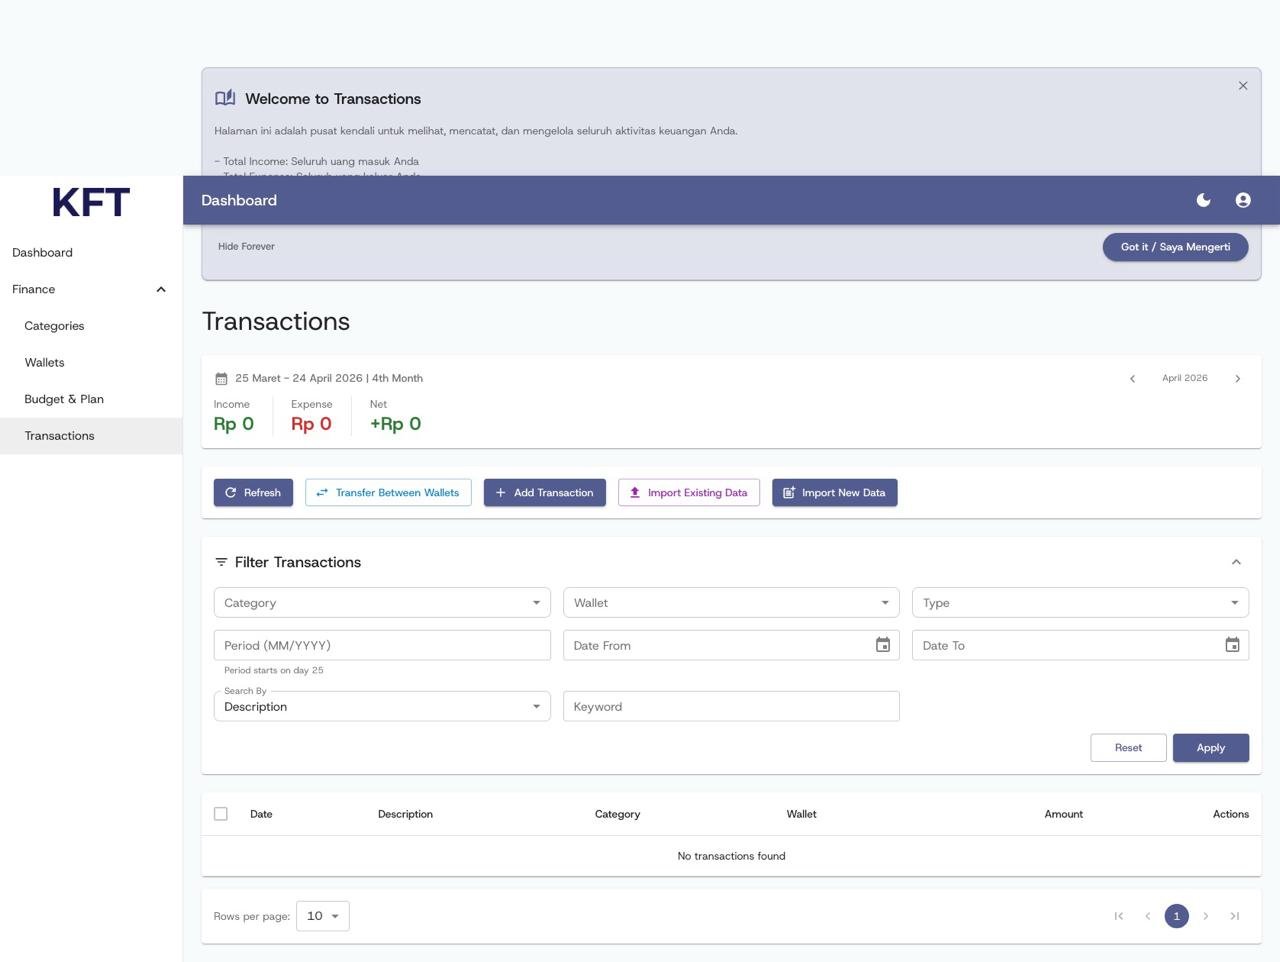
Task: Collapse the Finance section in the sidebar
Action: click(161, 289)
